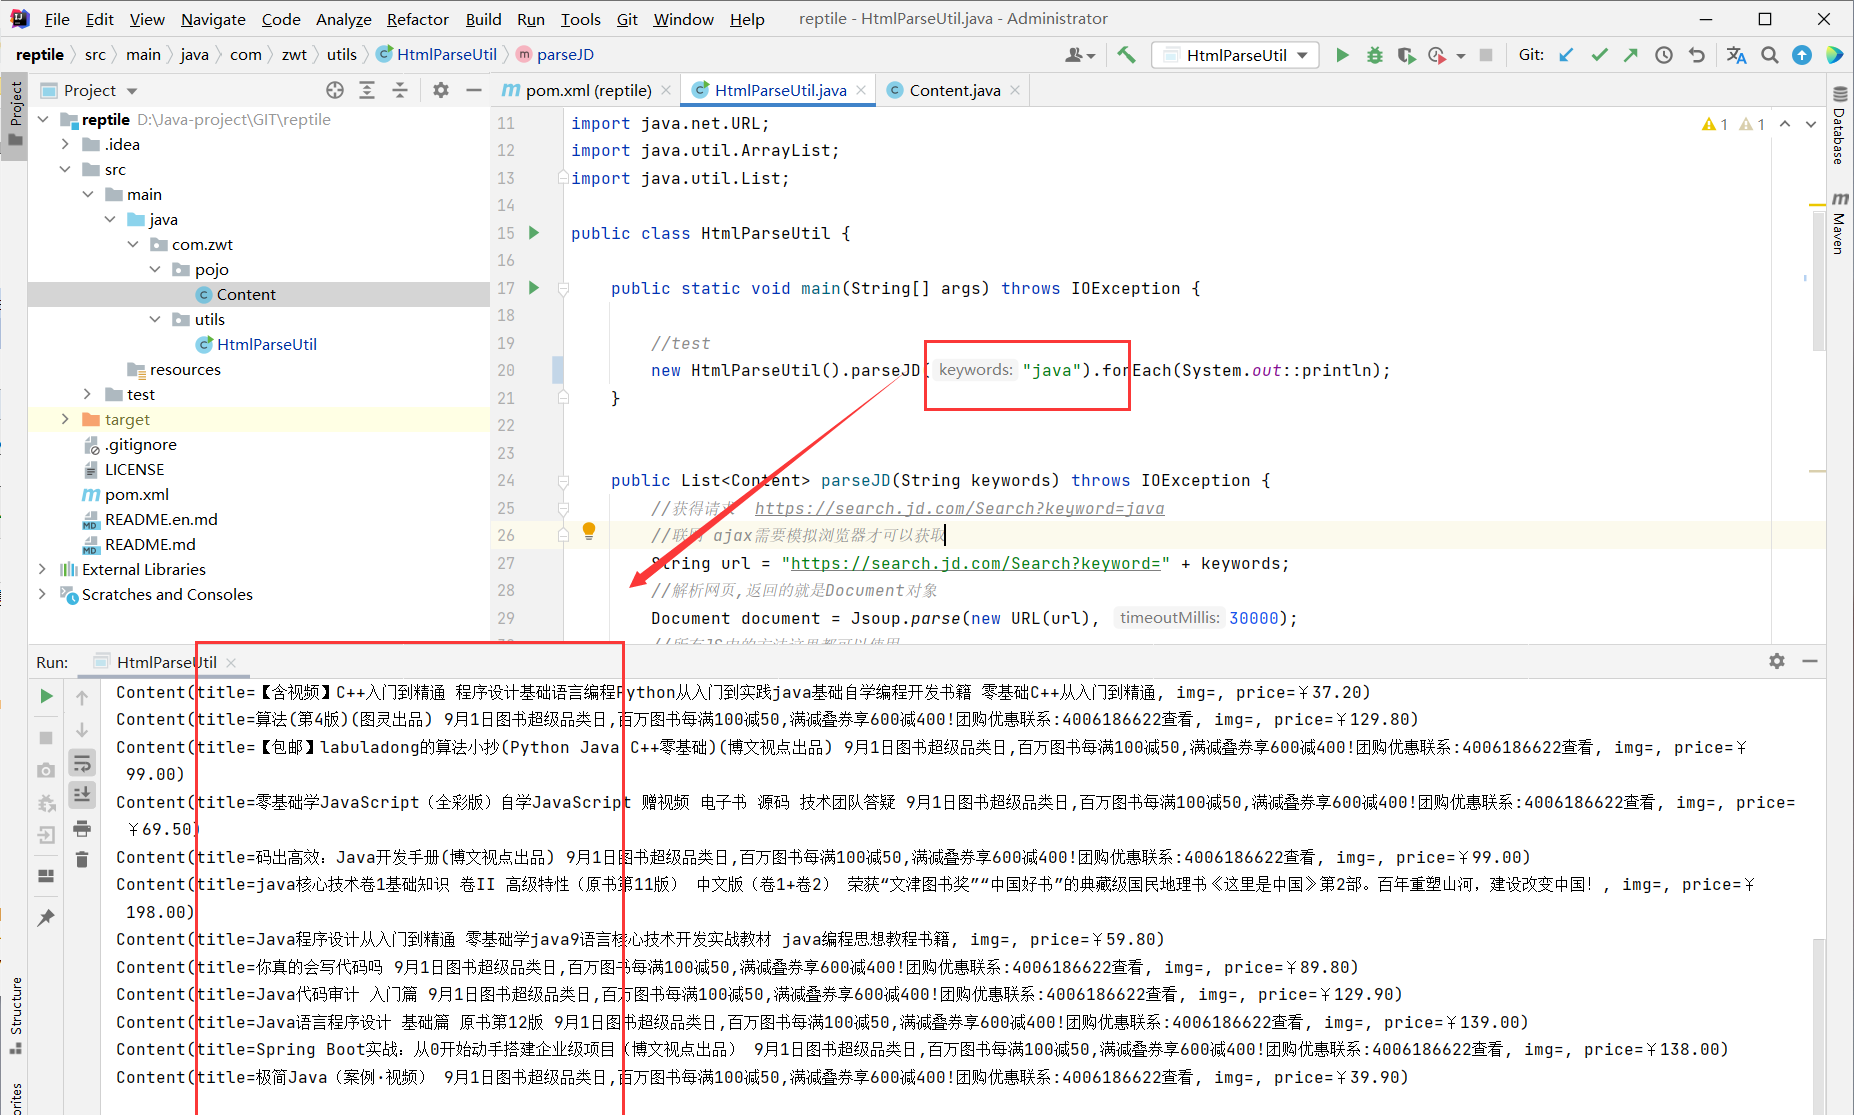The height and width of the screenshot is (1115, 1854).
Task: Open the Maven tool window
Action: point(1839,222)
